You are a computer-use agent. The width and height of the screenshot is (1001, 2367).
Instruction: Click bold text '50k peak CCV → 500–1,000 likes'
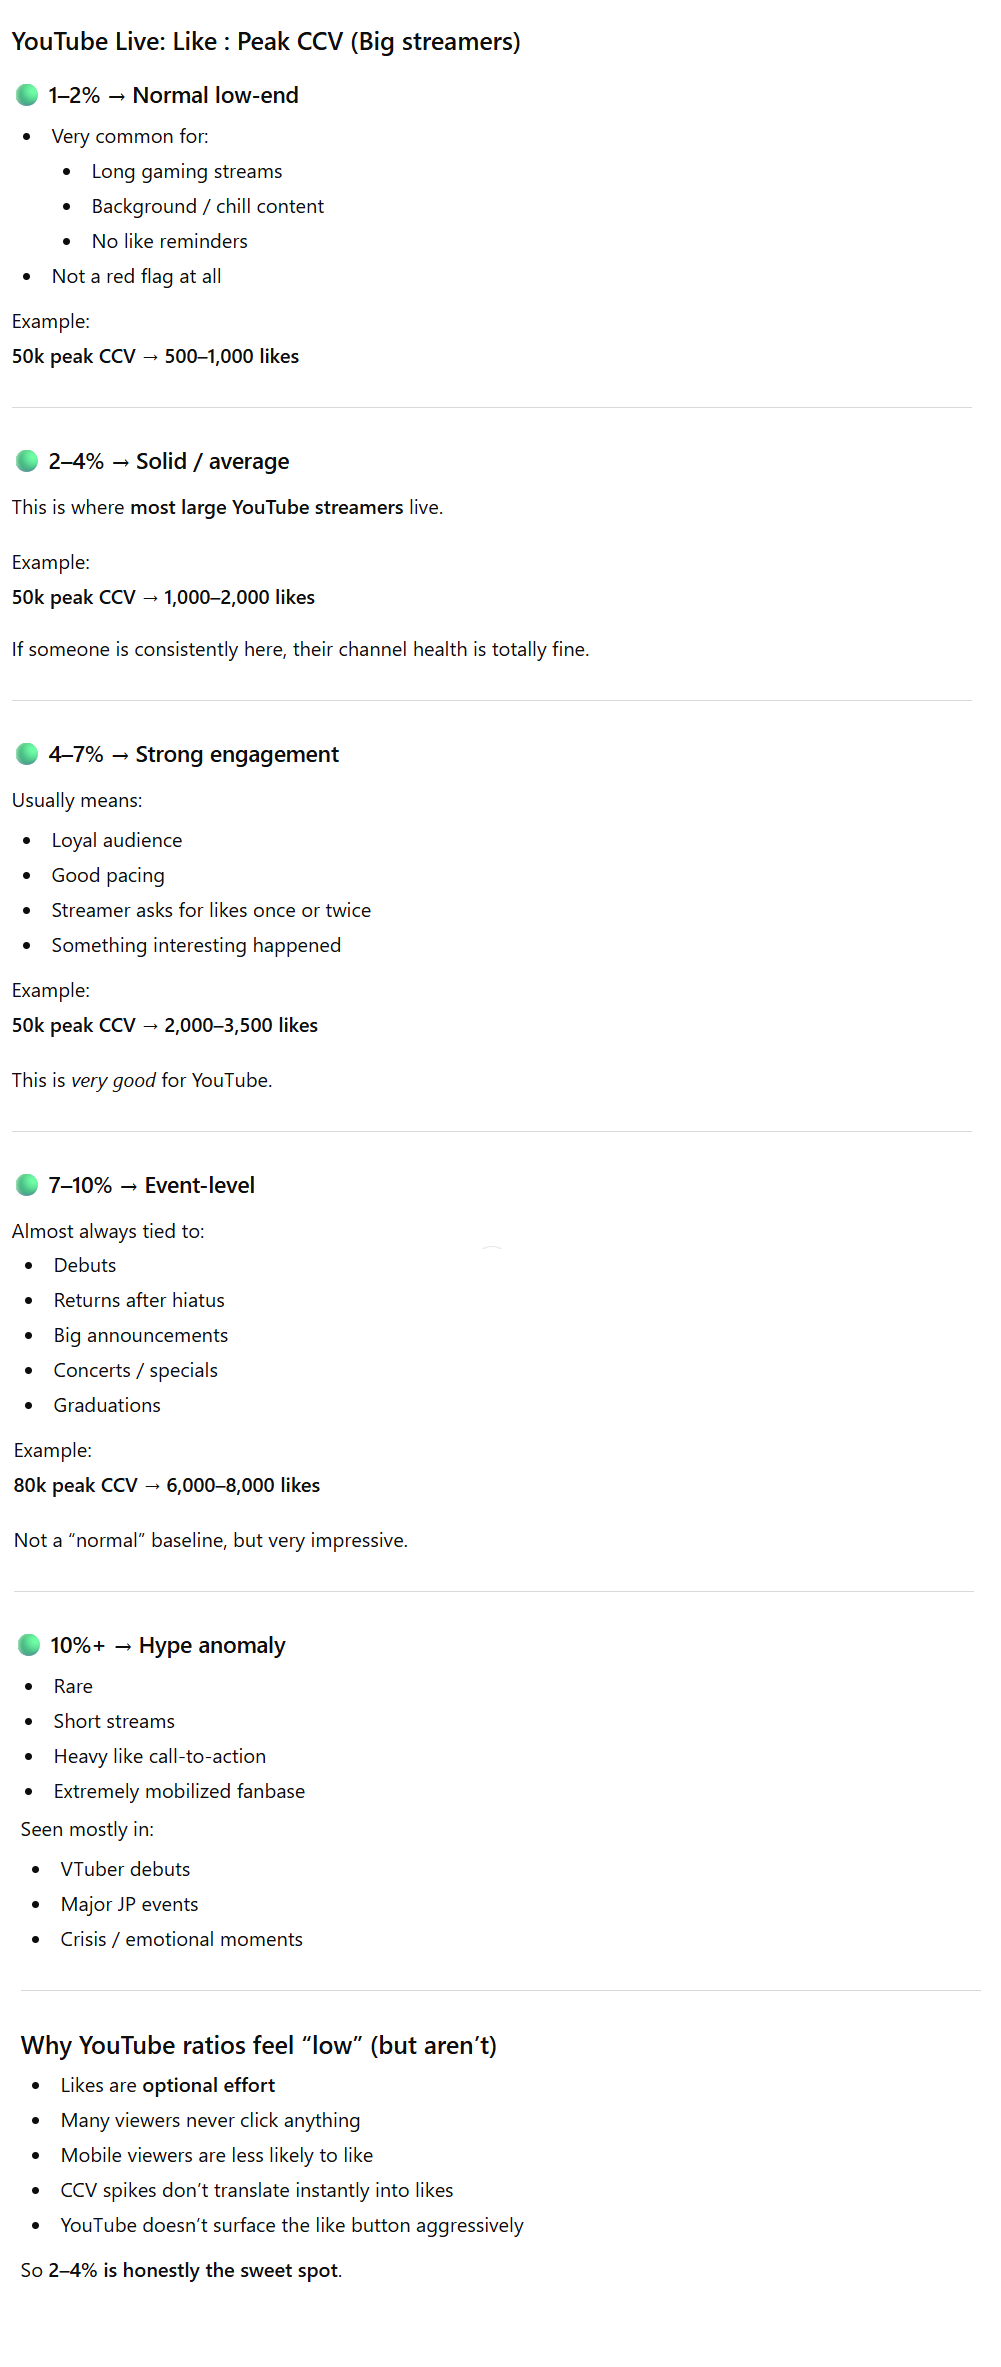coord(155,356)
